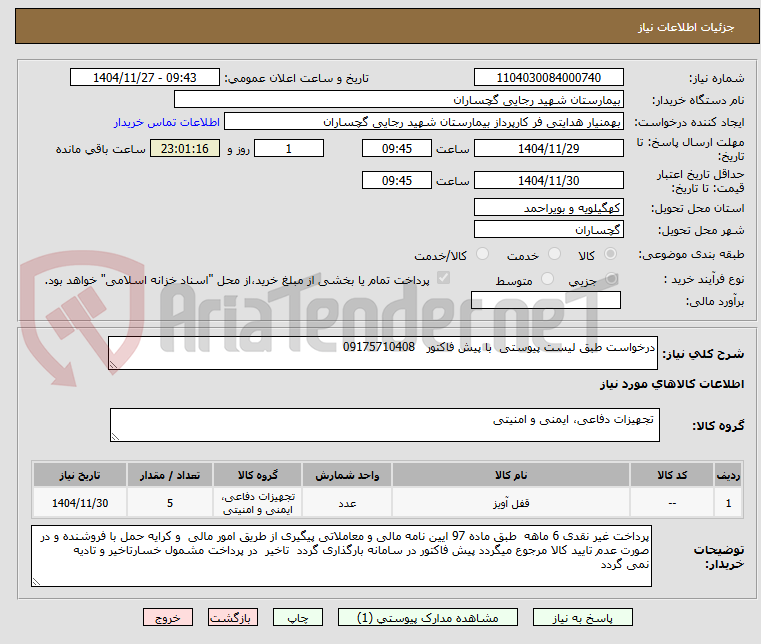Screen dimensions: 761x644
Task: Select the کالا/خدمت radio button
Action: [x=482, y=254]
